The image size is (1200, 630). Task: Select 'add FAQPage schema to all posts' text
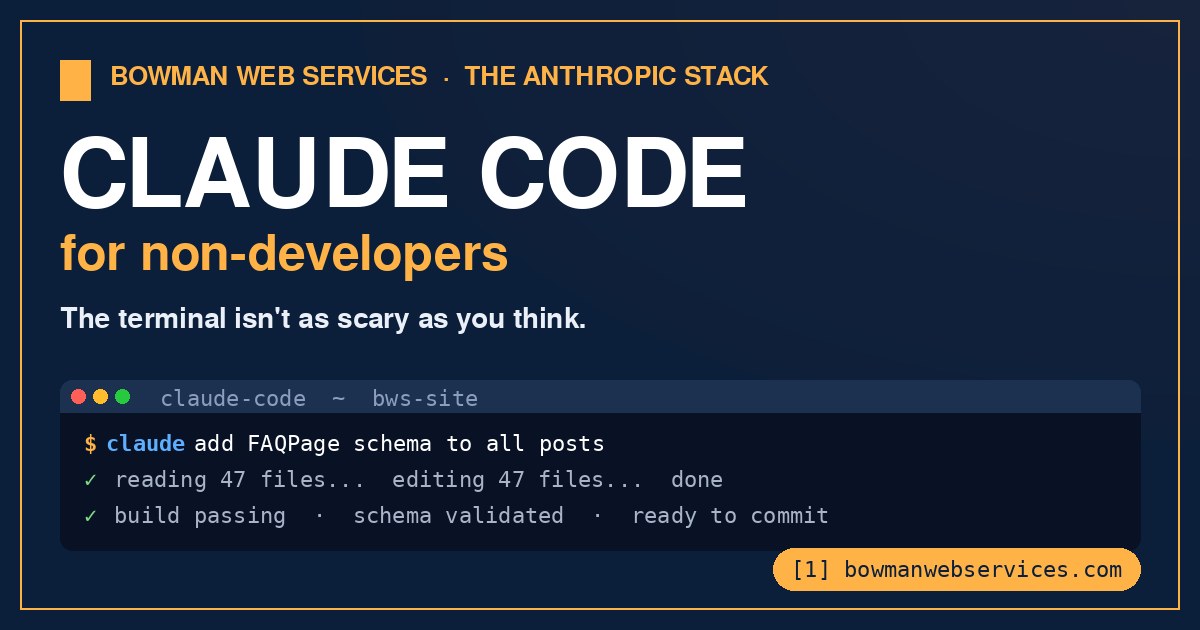click(399, 443)
